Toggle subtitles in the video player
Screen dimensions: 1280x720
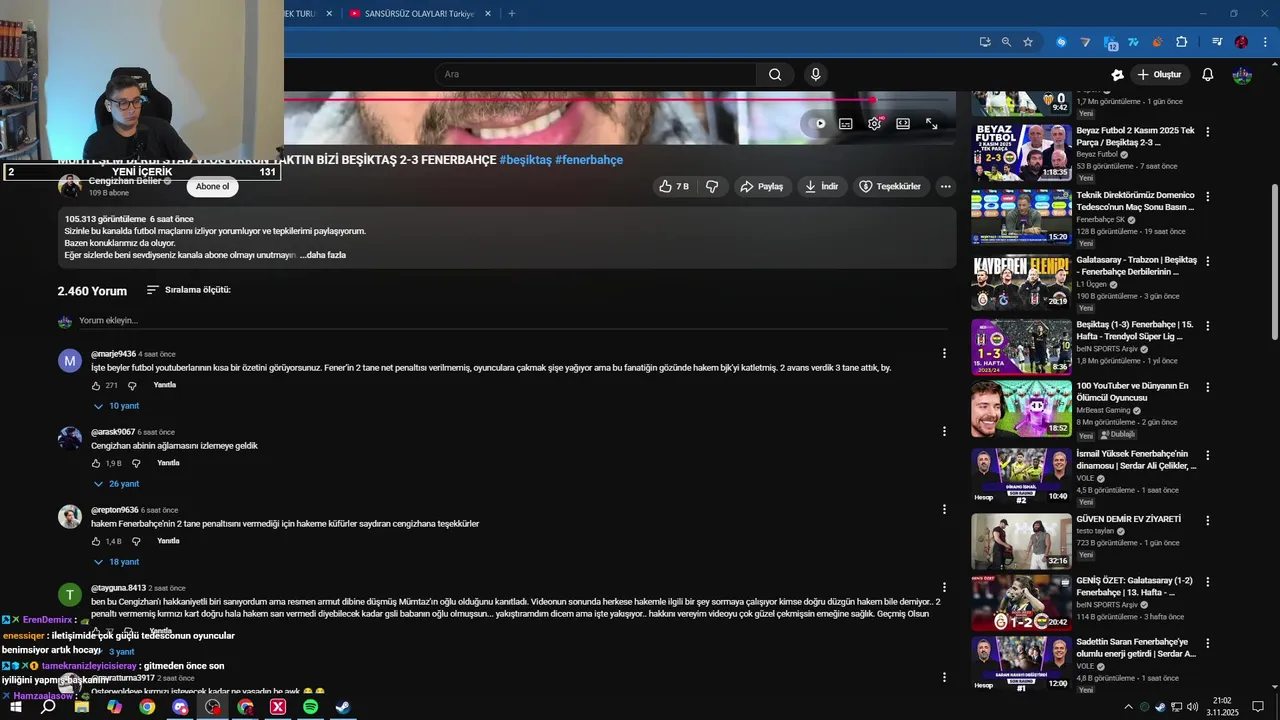click(846, 124)
